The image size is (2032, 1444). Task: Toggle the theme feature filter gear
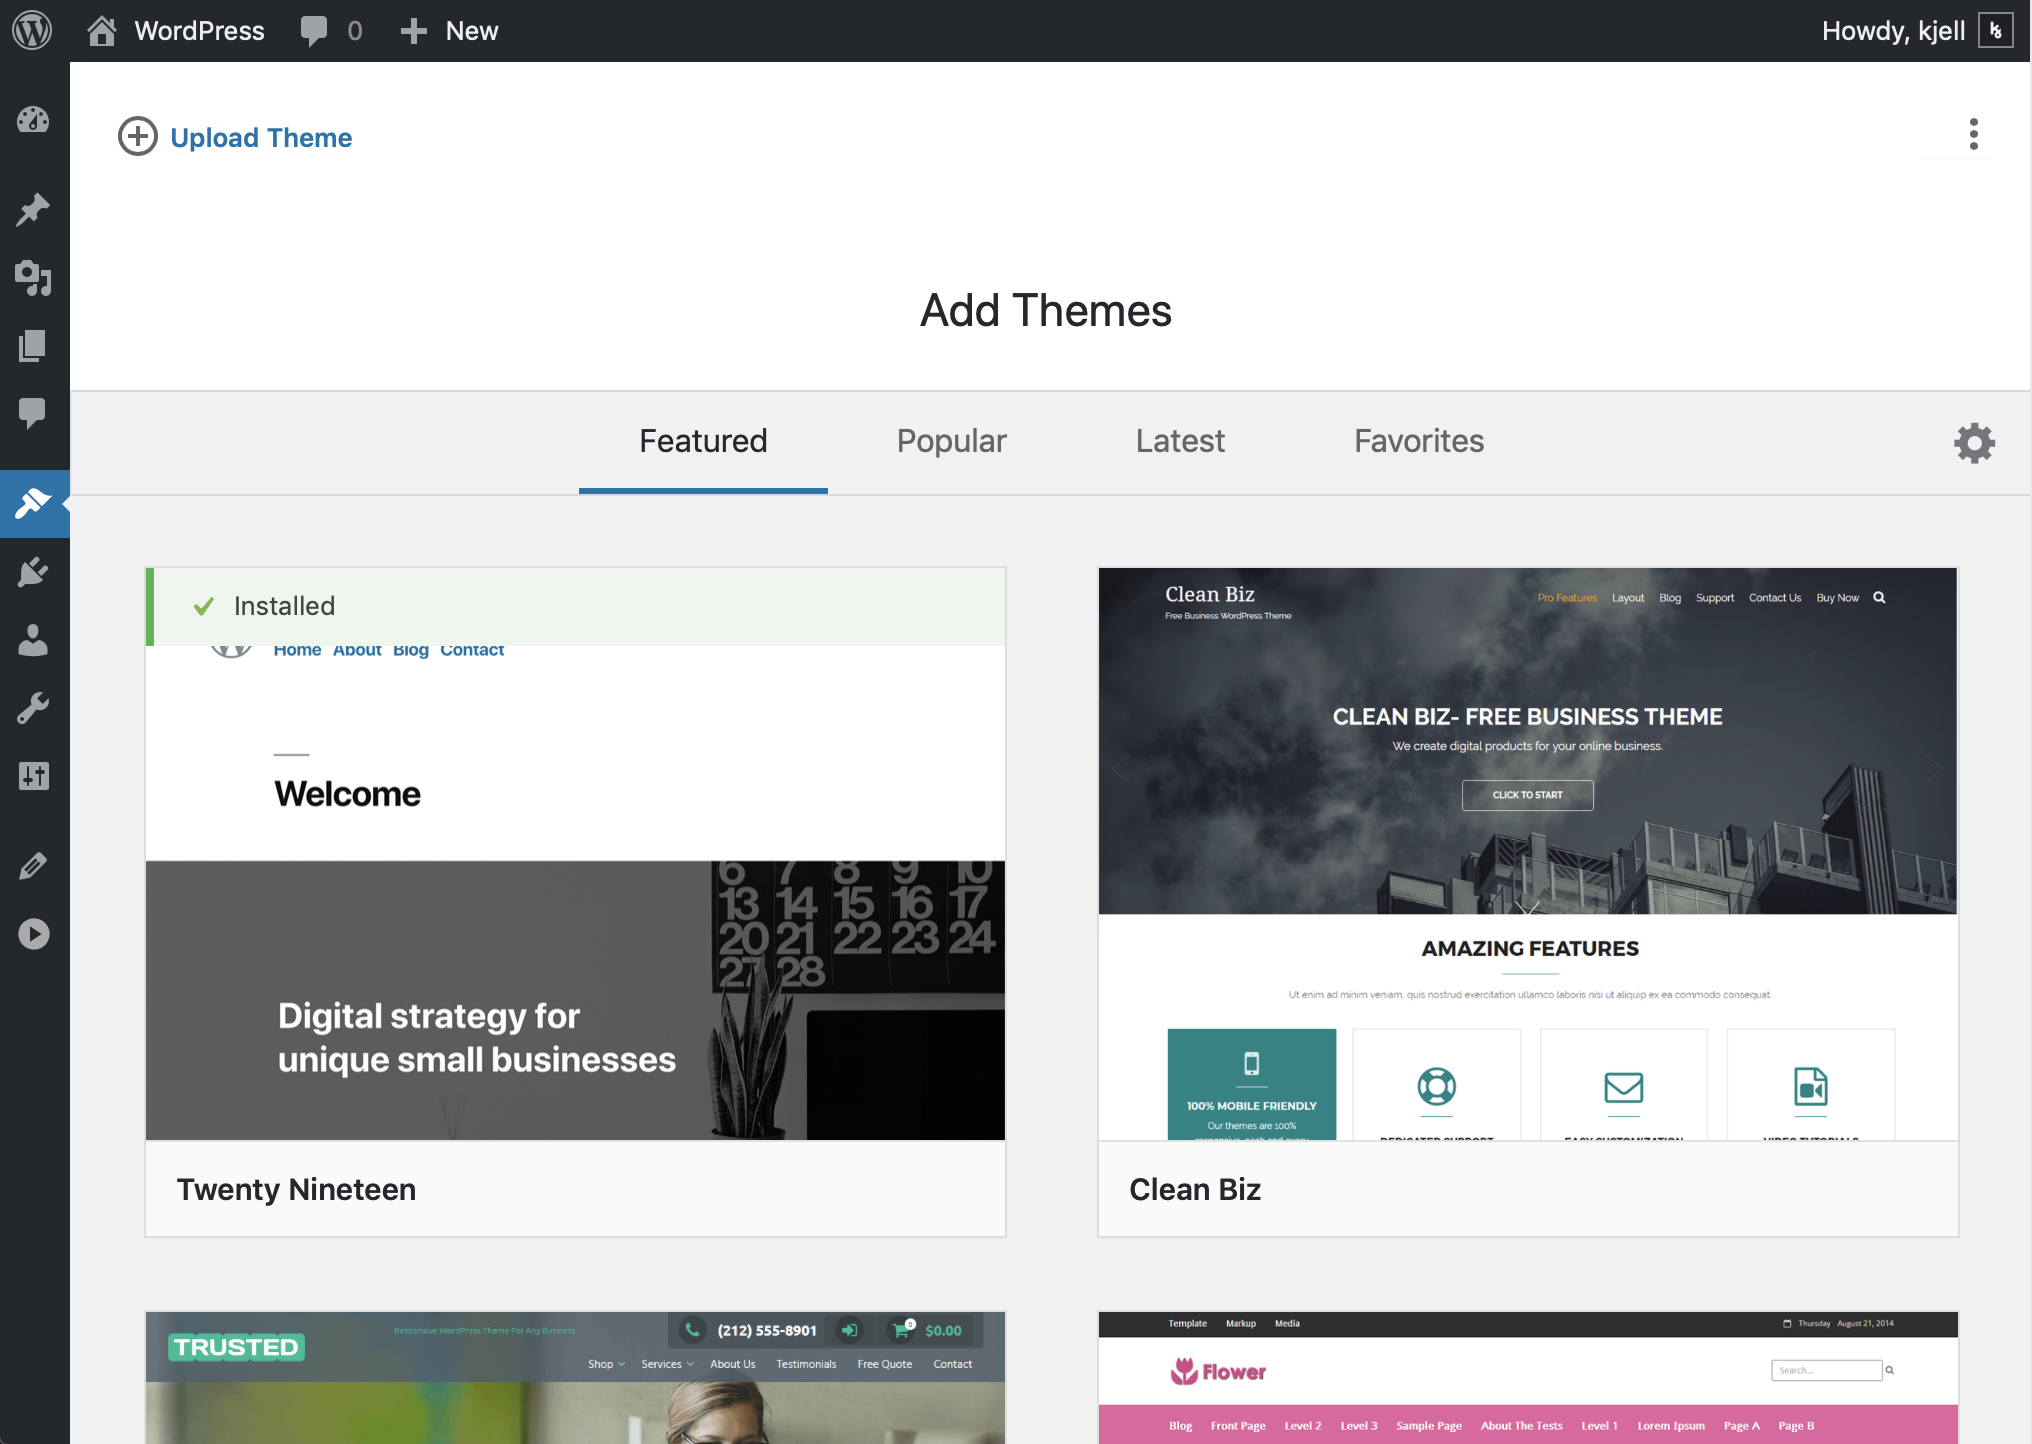(1974, 443)
